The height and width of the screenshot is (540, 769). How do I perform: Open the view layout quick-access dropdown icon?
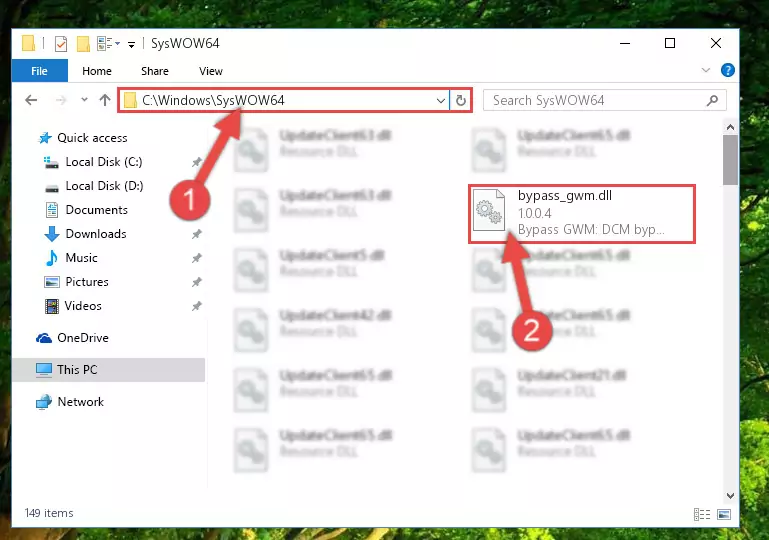108,44
